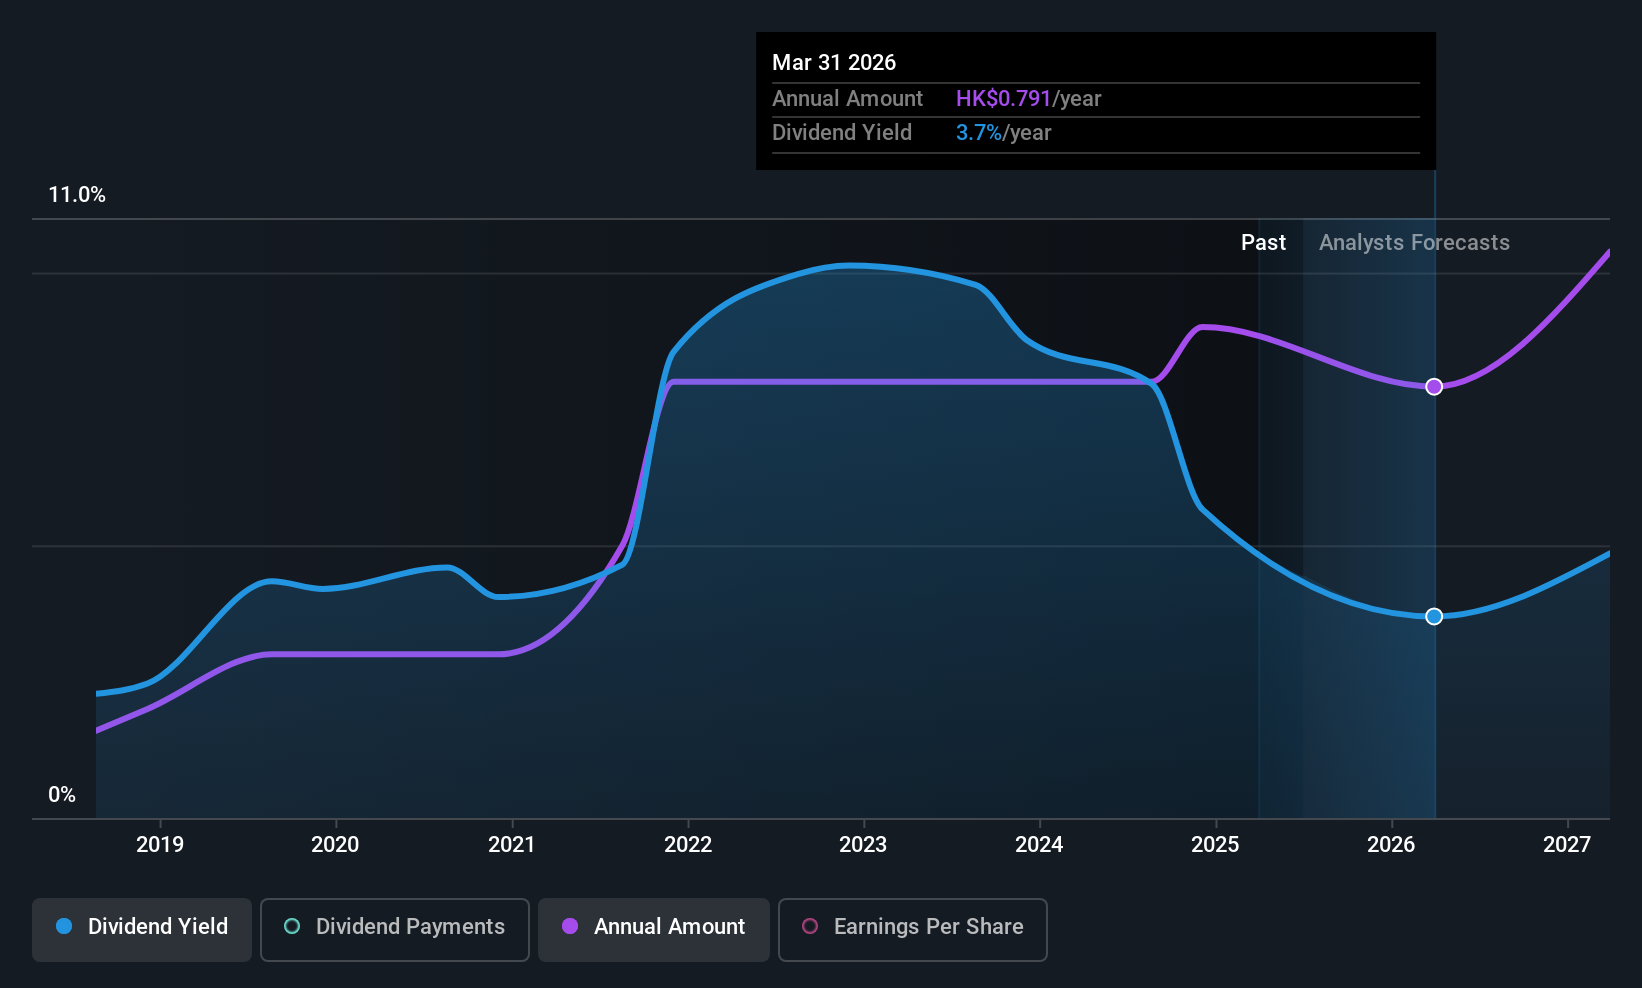Screen dimensions: 1642x988
Task: Click the 2021 x-axis label
Action: click(511, 845)
